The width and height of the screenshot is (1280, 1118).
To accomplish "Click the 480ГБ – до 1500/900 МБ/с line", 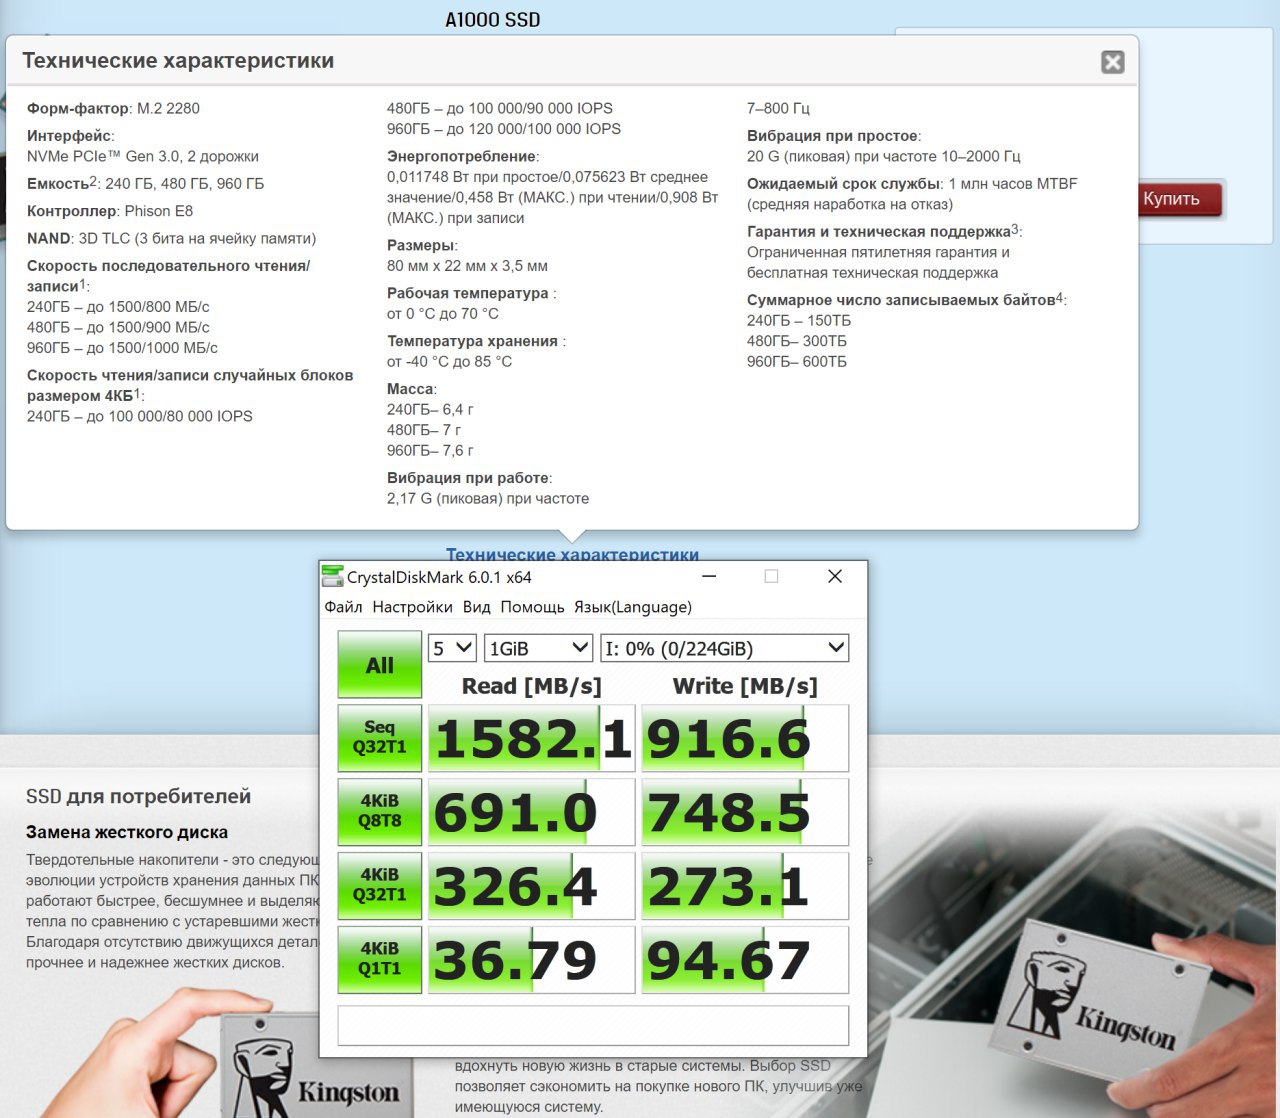I will 118,327.
